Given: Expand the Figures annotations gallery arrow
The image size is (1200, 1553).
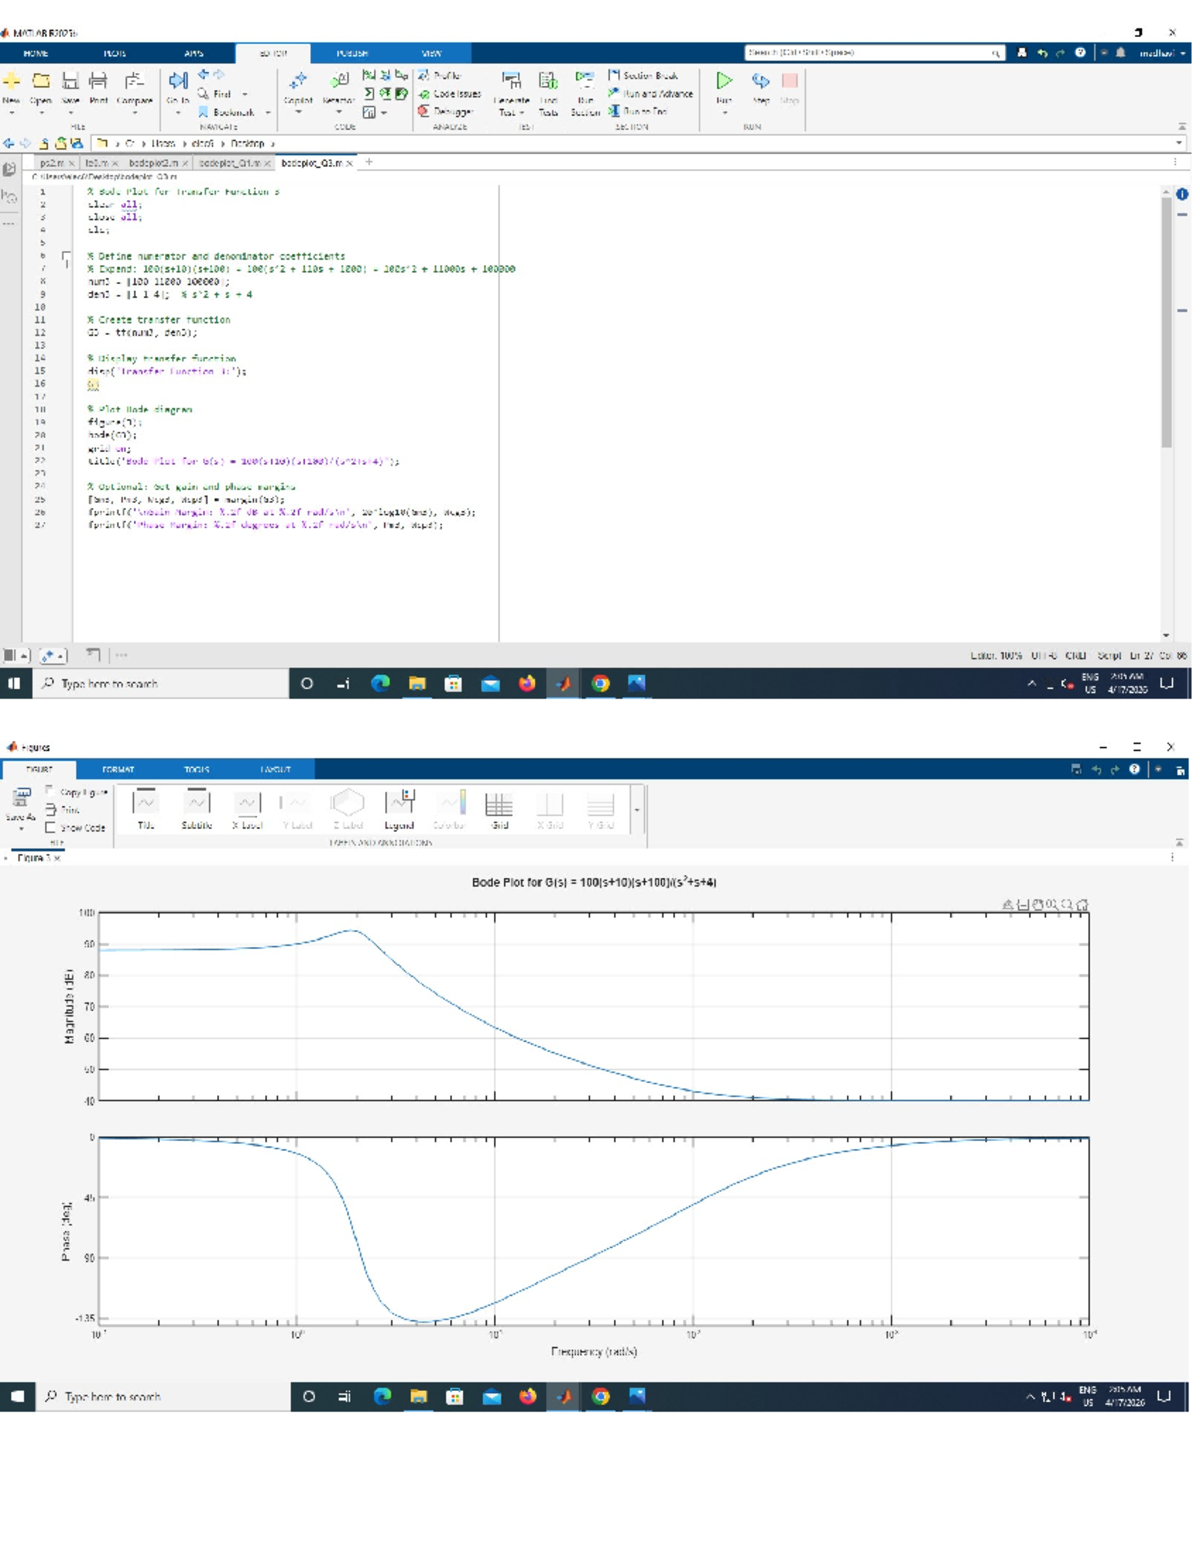Looking at the screenshot, I should point(637,809).
